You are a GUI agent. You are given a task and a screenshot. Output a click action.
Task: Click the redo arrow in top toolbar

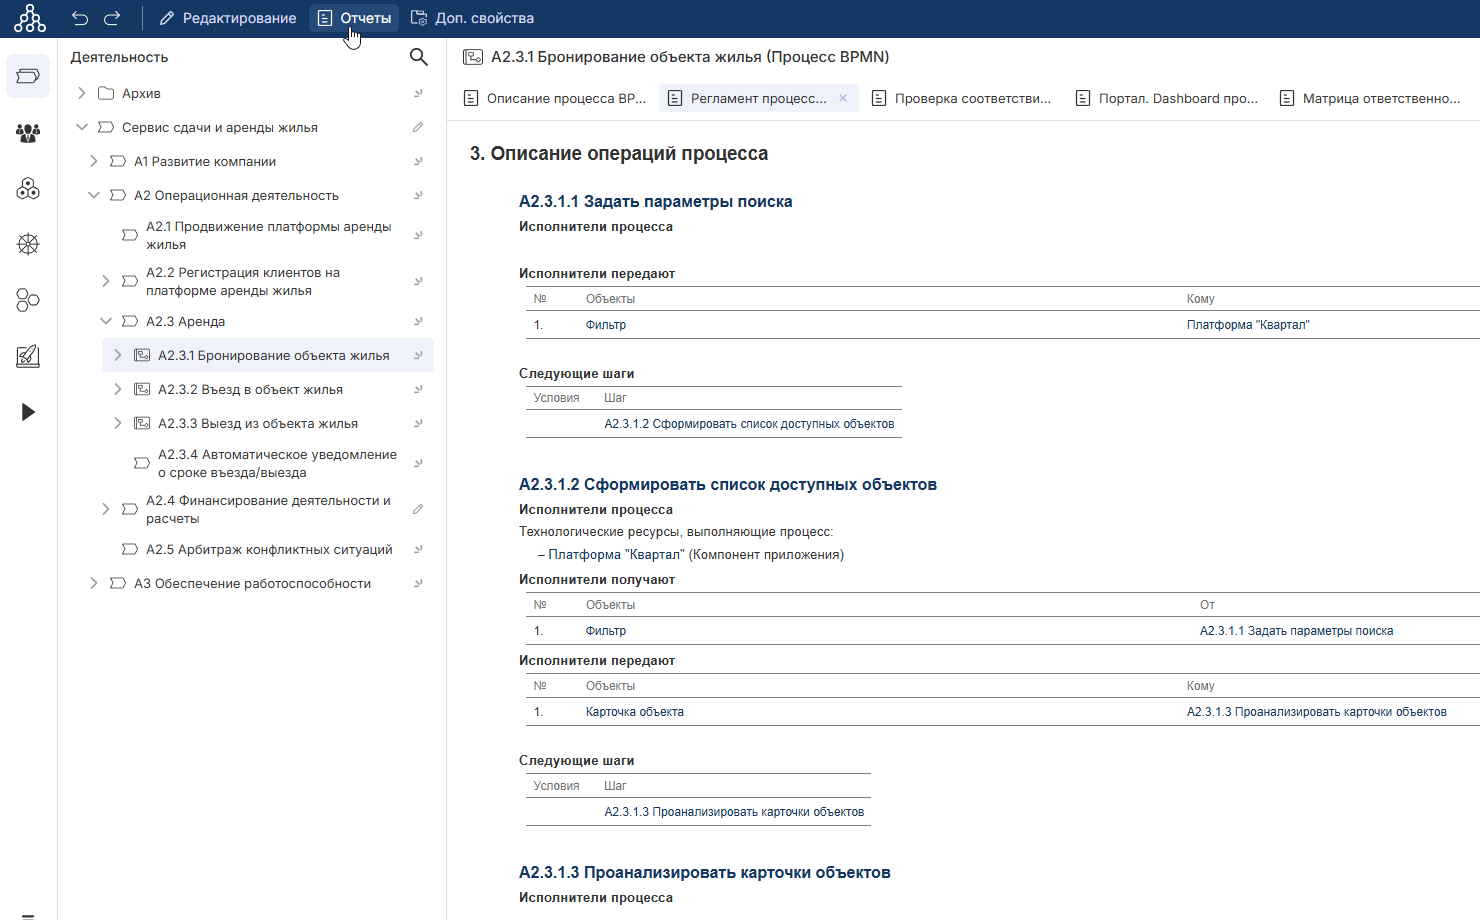(112, 18)
